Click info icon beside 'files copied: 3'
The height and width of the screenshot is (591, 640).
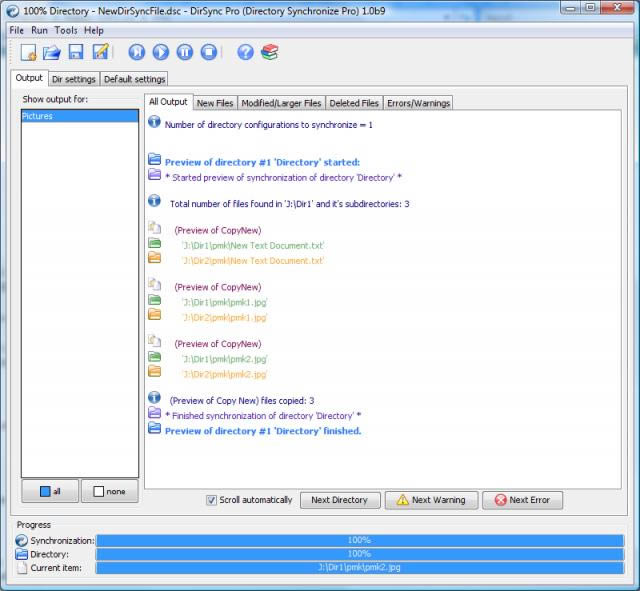[x=154, y=397]
